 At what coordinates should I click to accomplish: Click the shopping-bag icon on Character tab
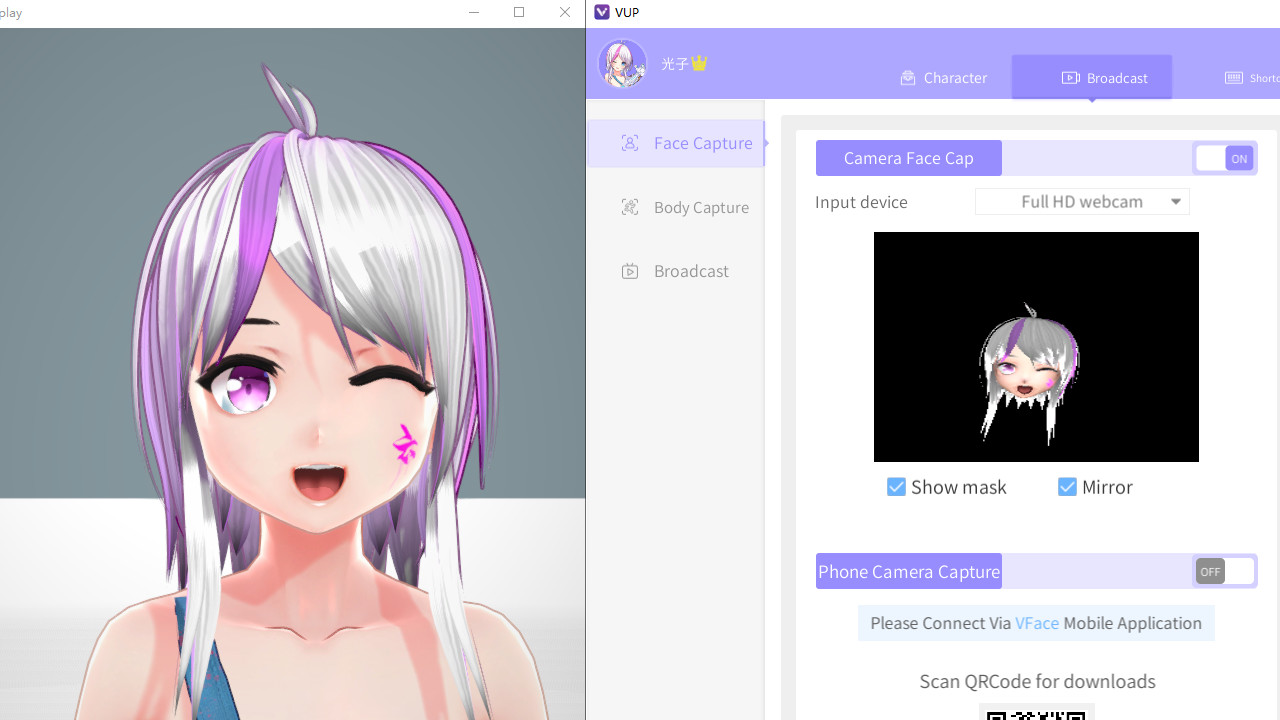(908, 77)
